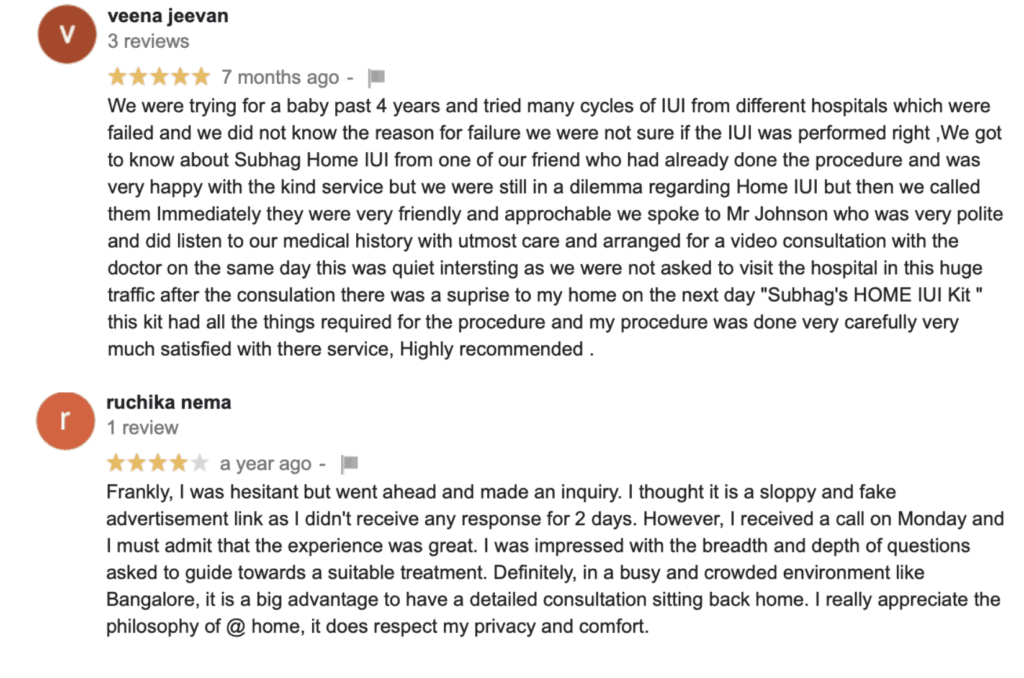
Task: Open ruchika nema's profile name link
Action: (x=168, y=402)
